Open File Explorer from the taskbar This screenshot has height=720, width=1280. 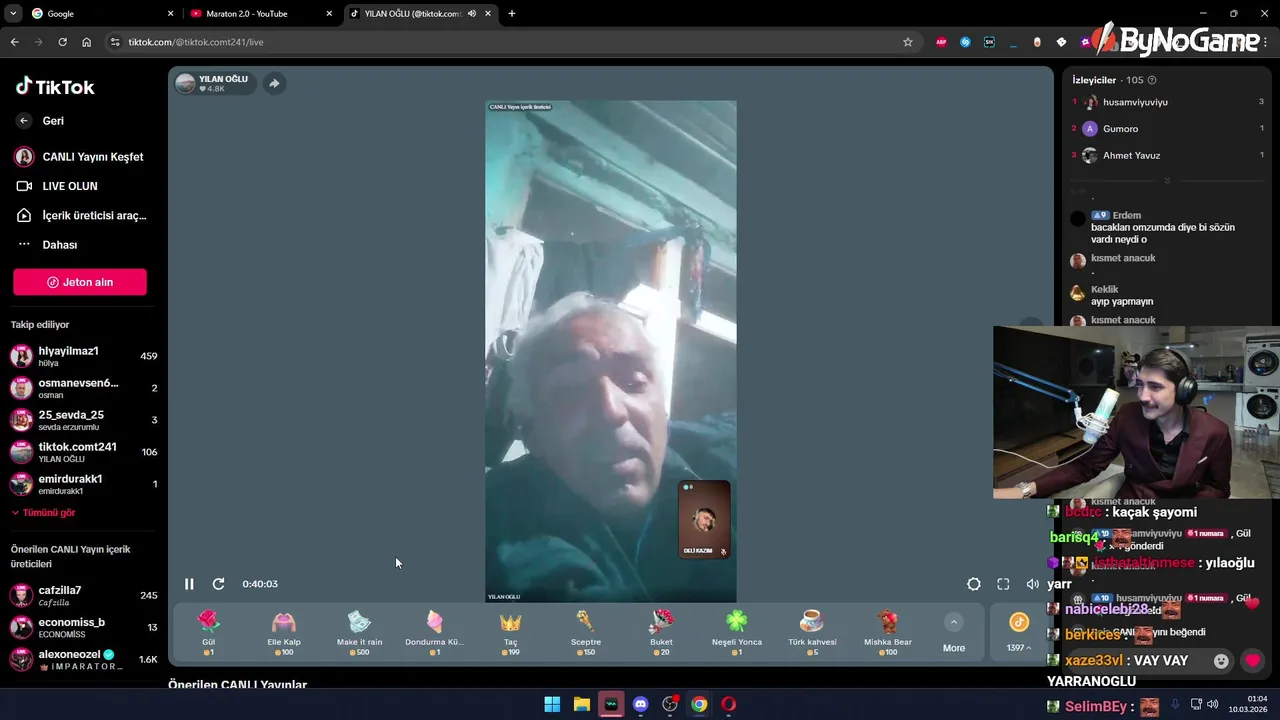pyautogui.click(x=582, y=704)
